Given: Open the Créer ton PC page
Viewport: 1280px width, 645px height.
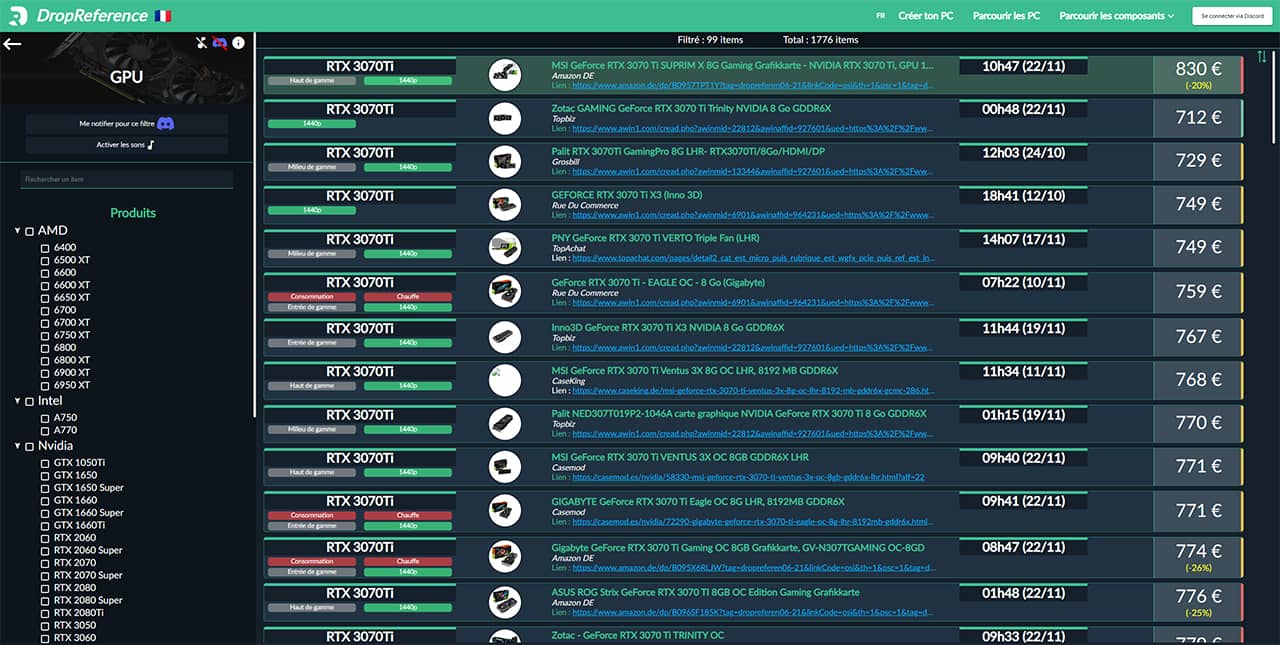Looking at the screenshot, I should point(926,16).
